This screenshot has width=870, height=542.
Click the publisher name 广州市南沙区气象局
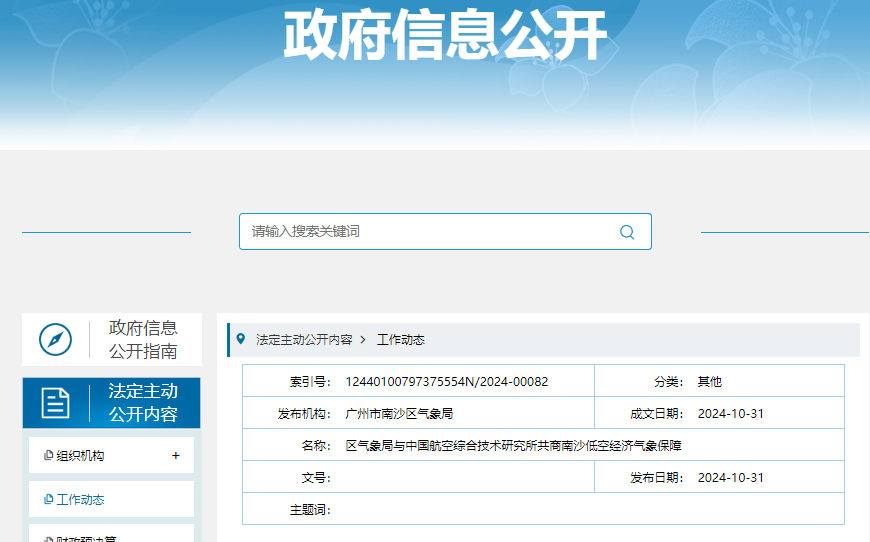[x=399, y=414]
